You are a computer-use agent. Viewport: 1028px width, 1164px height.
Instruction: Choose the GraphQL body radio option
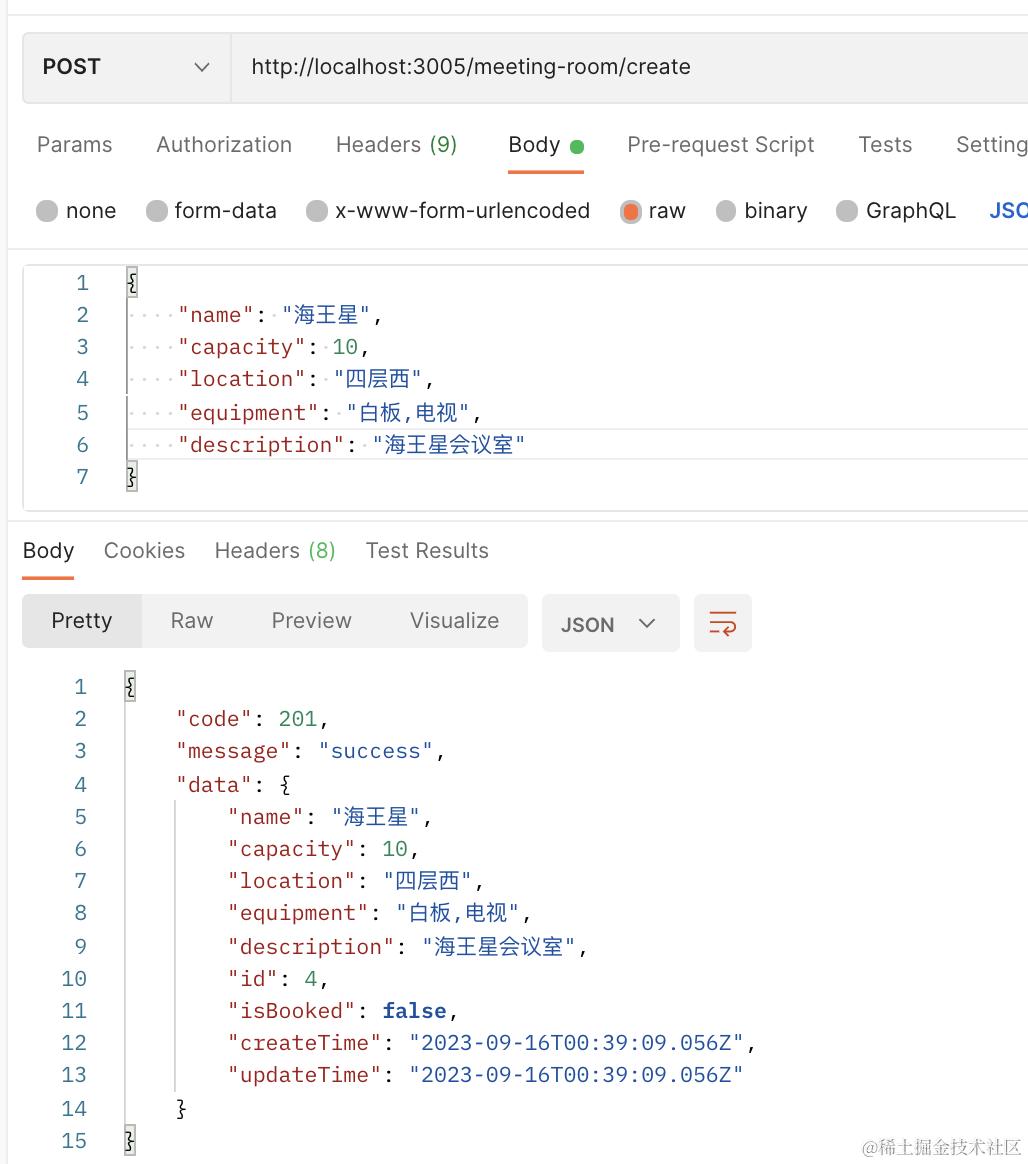click(847, 211)
